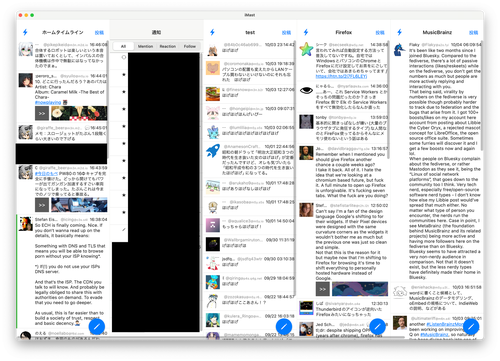Image resolution: width=500 pixels, height=361 pixels.
Task: Click lightning bolt icon in Firefox column
Action: point(306,32)
